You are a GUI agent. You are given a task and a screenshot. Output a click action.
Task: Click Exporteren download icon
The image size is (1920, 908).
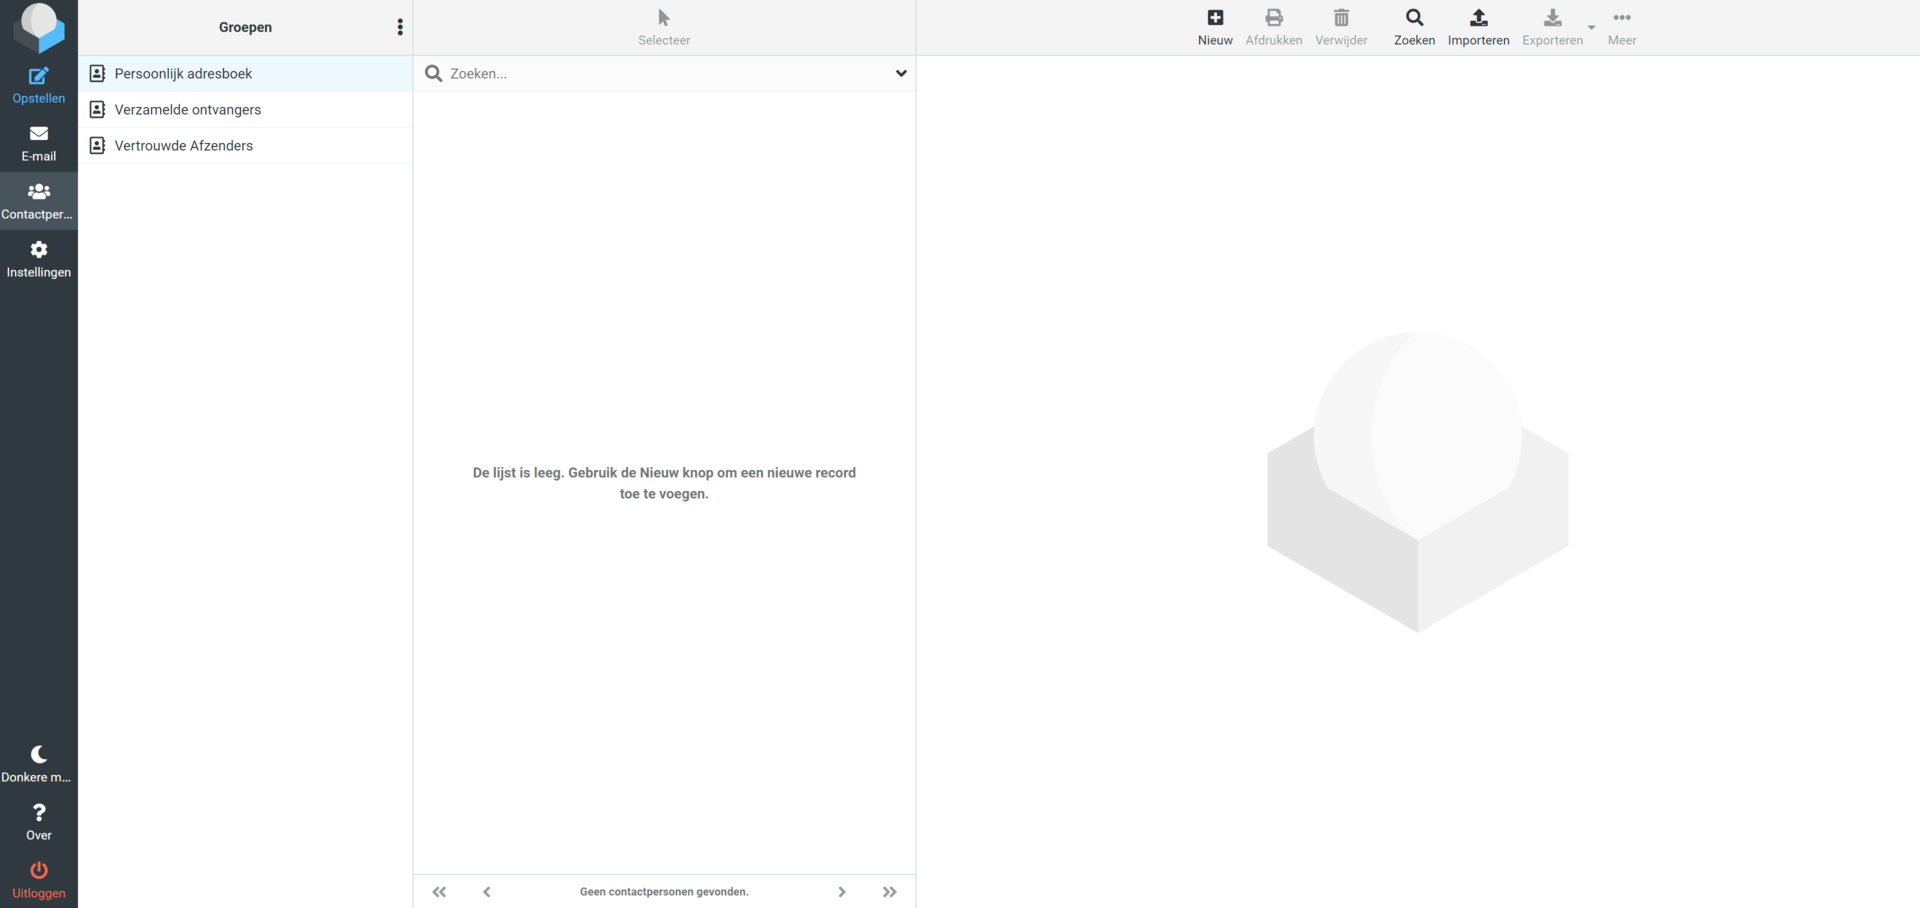coord(1552,27)
